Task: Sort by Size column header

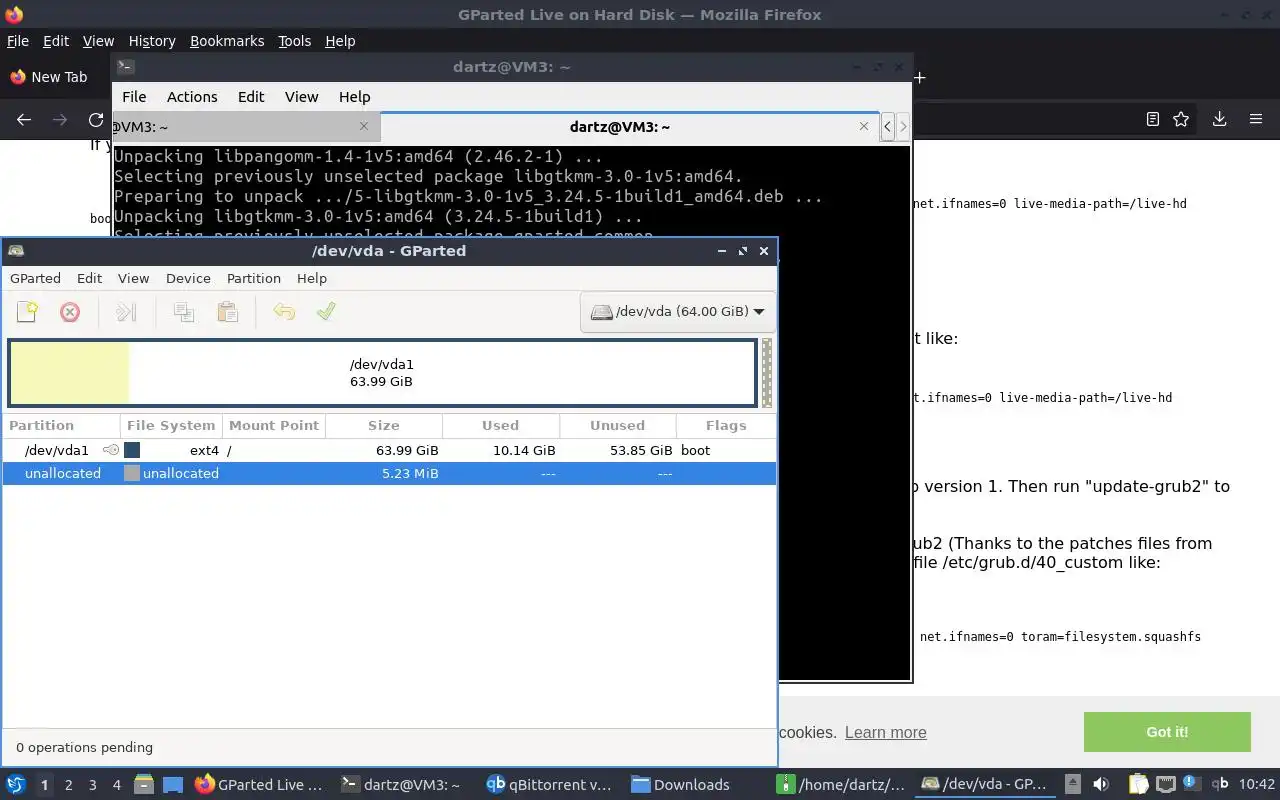Action: coord(384,426)
